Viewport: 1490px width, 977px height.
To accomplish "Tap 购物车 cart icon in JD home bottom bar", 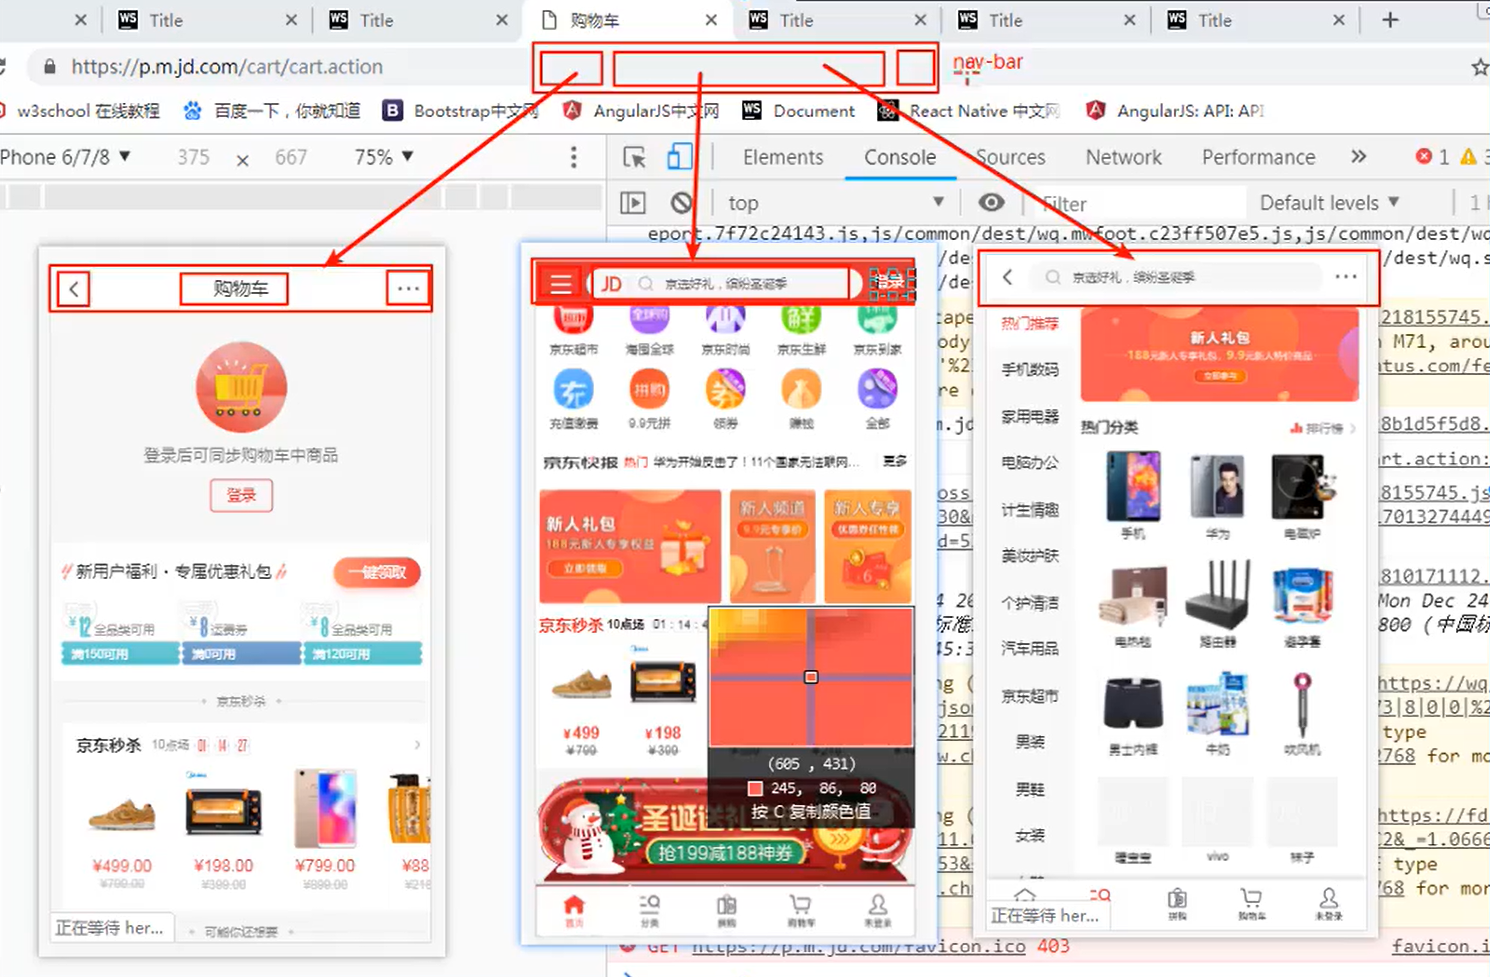I will click(800, 910).
